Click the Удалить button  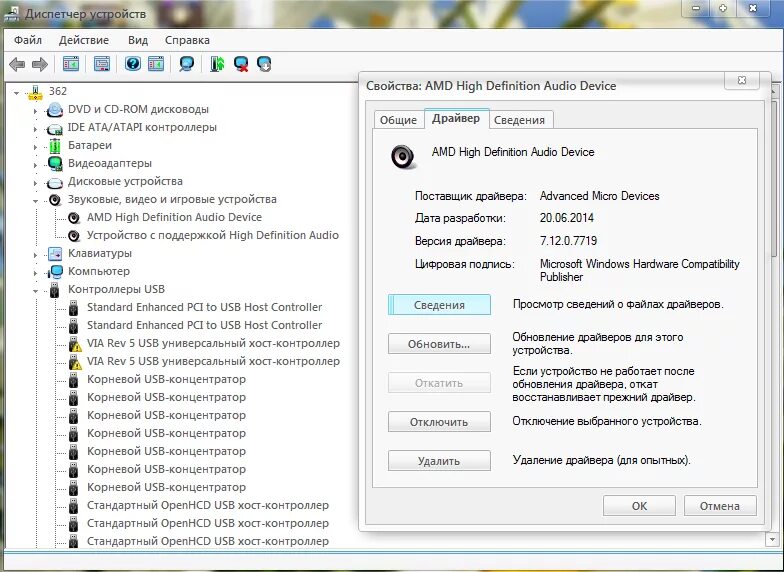pyautogui.click(x=439, y=461)
